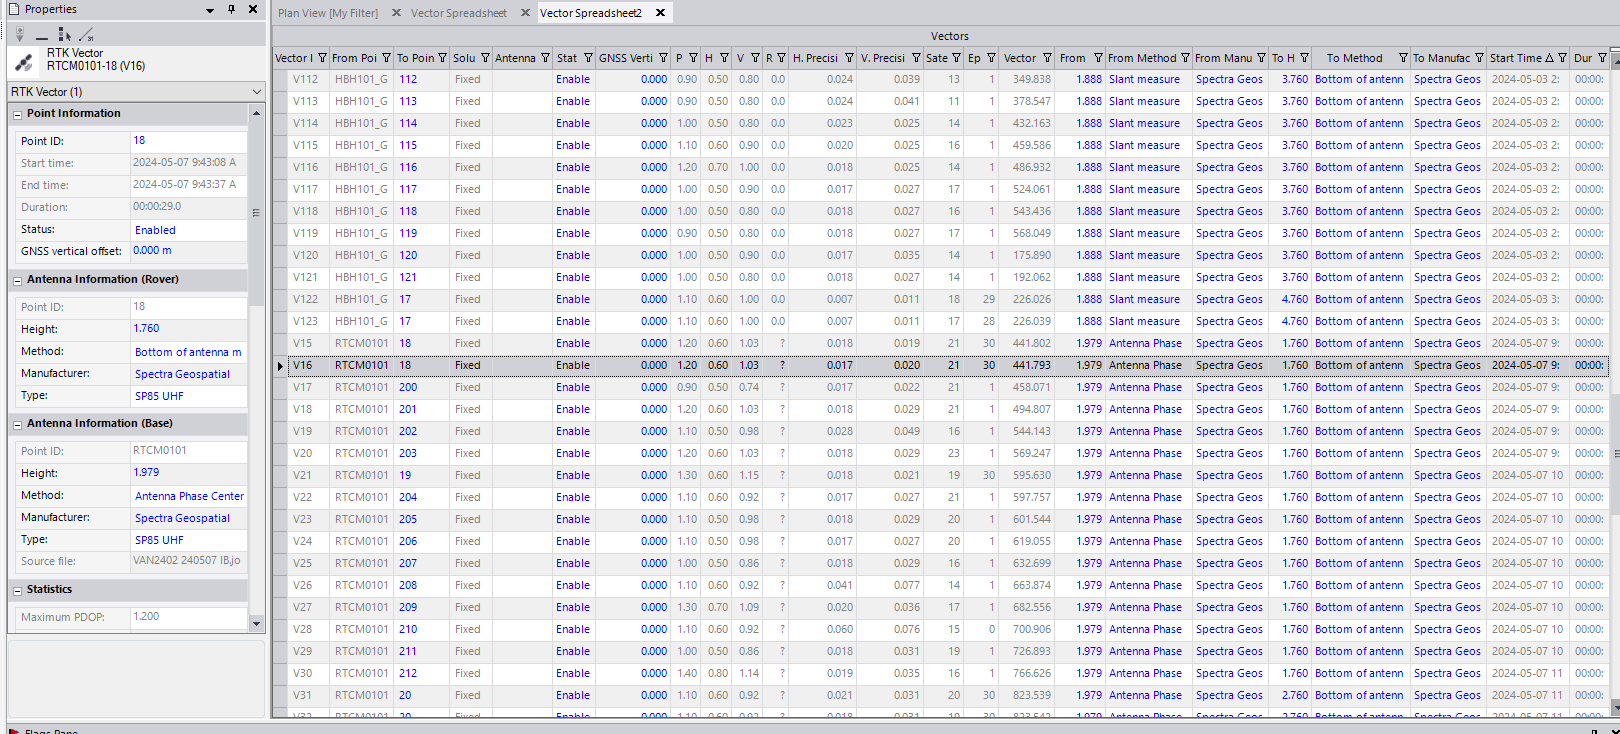Toggle Enable status for vector V31

point(573,696)
